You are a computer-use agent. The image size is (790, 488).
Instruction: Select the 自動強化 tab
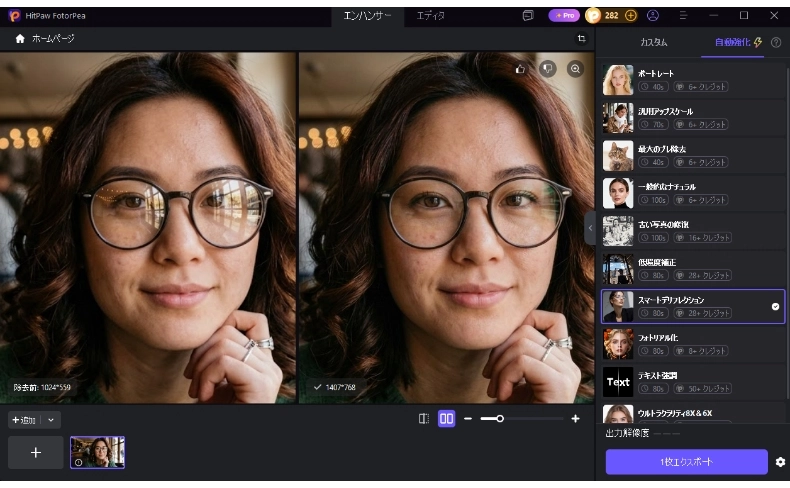click(x=733, y=42)
